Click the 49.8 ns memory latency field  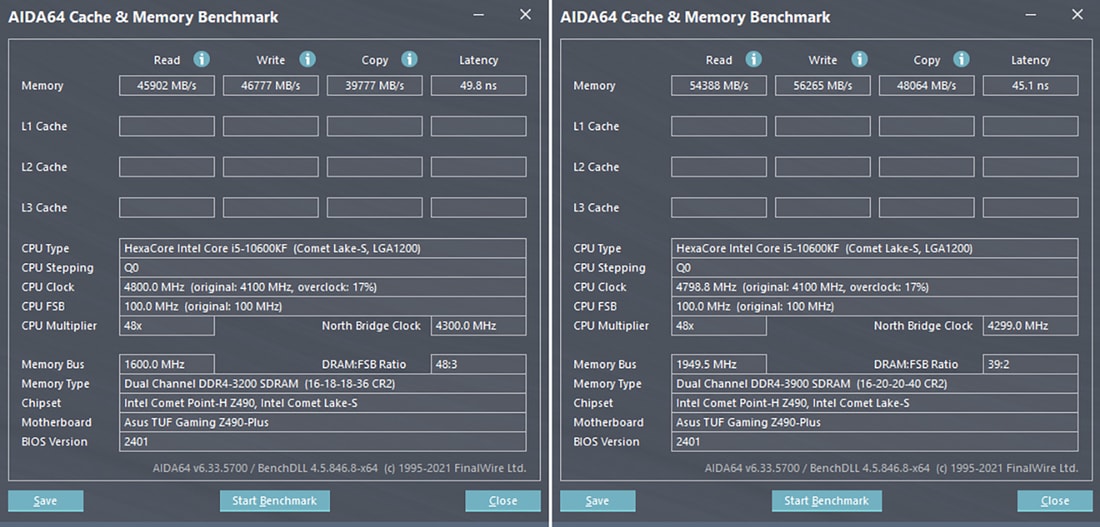tap(478, 86)
